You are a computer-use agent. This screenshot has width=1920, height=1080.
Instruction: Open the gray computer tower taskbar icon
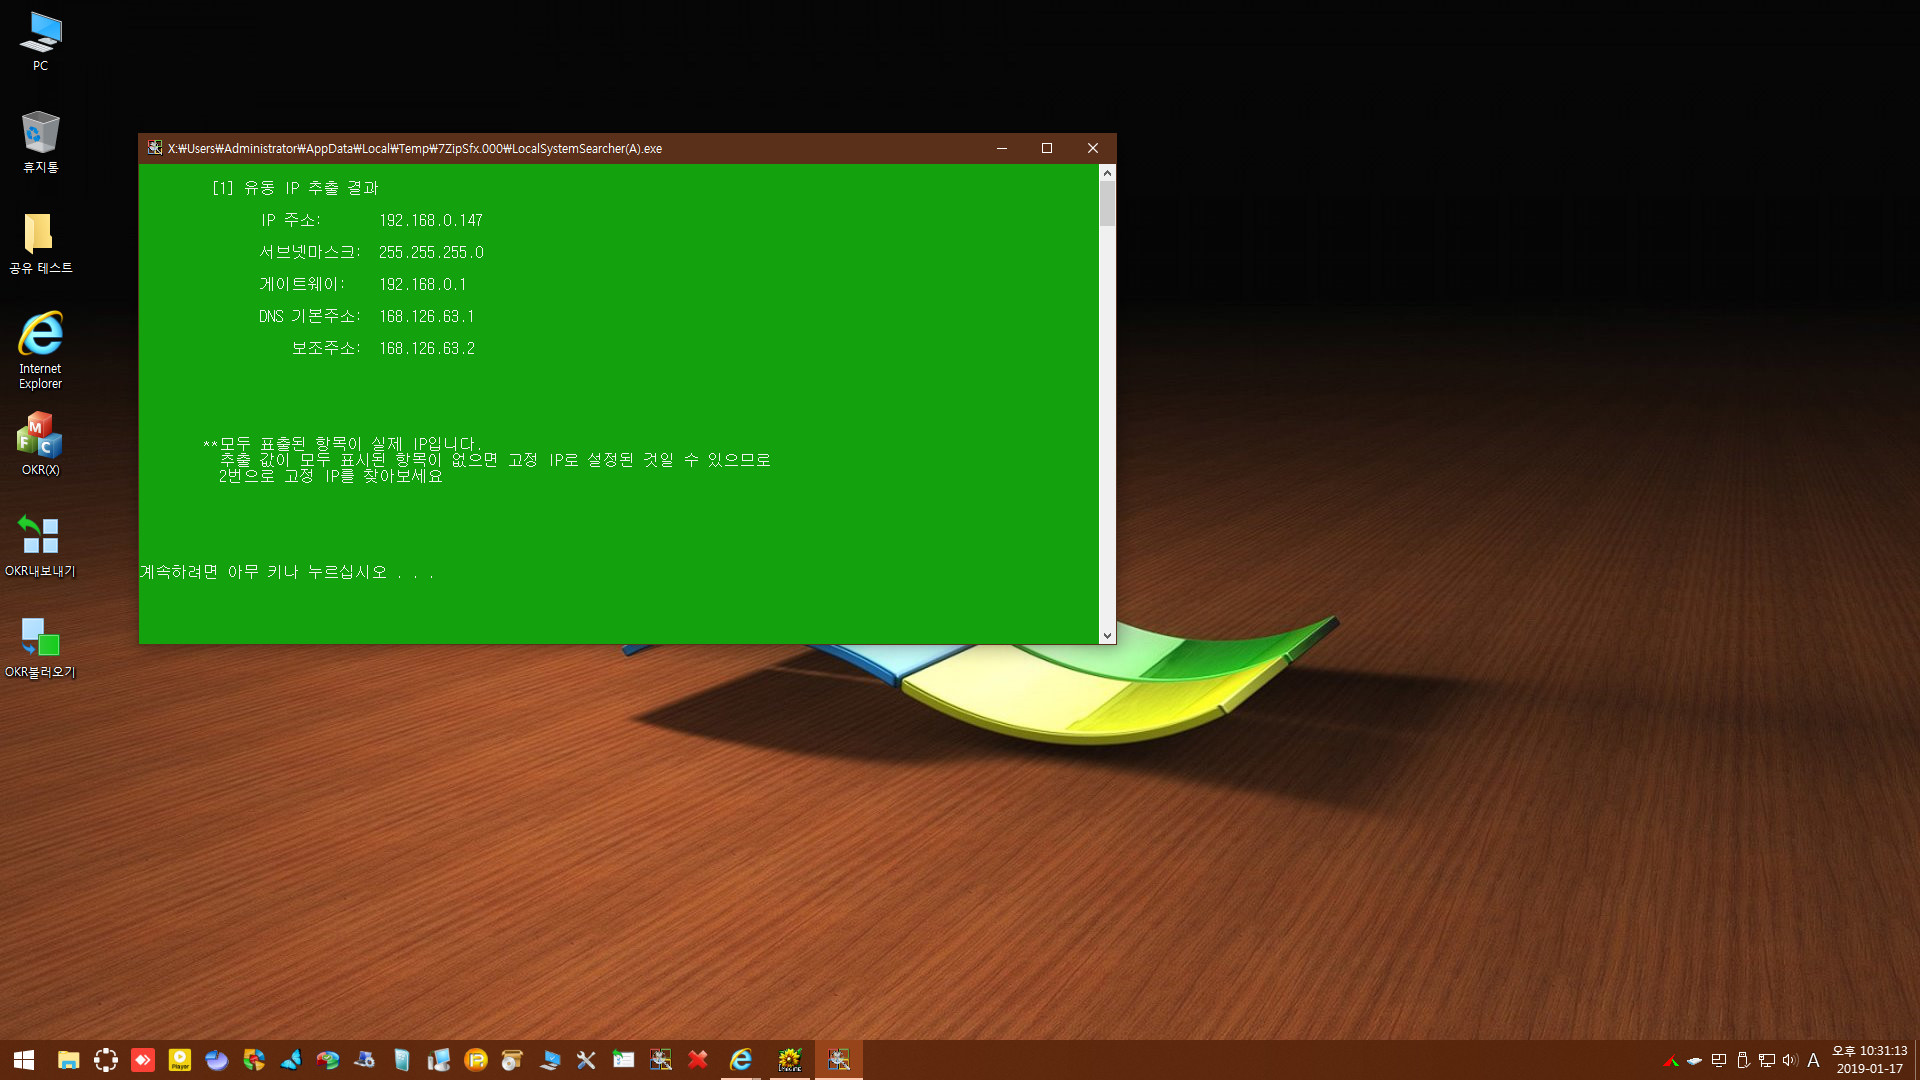[439, 1060]
